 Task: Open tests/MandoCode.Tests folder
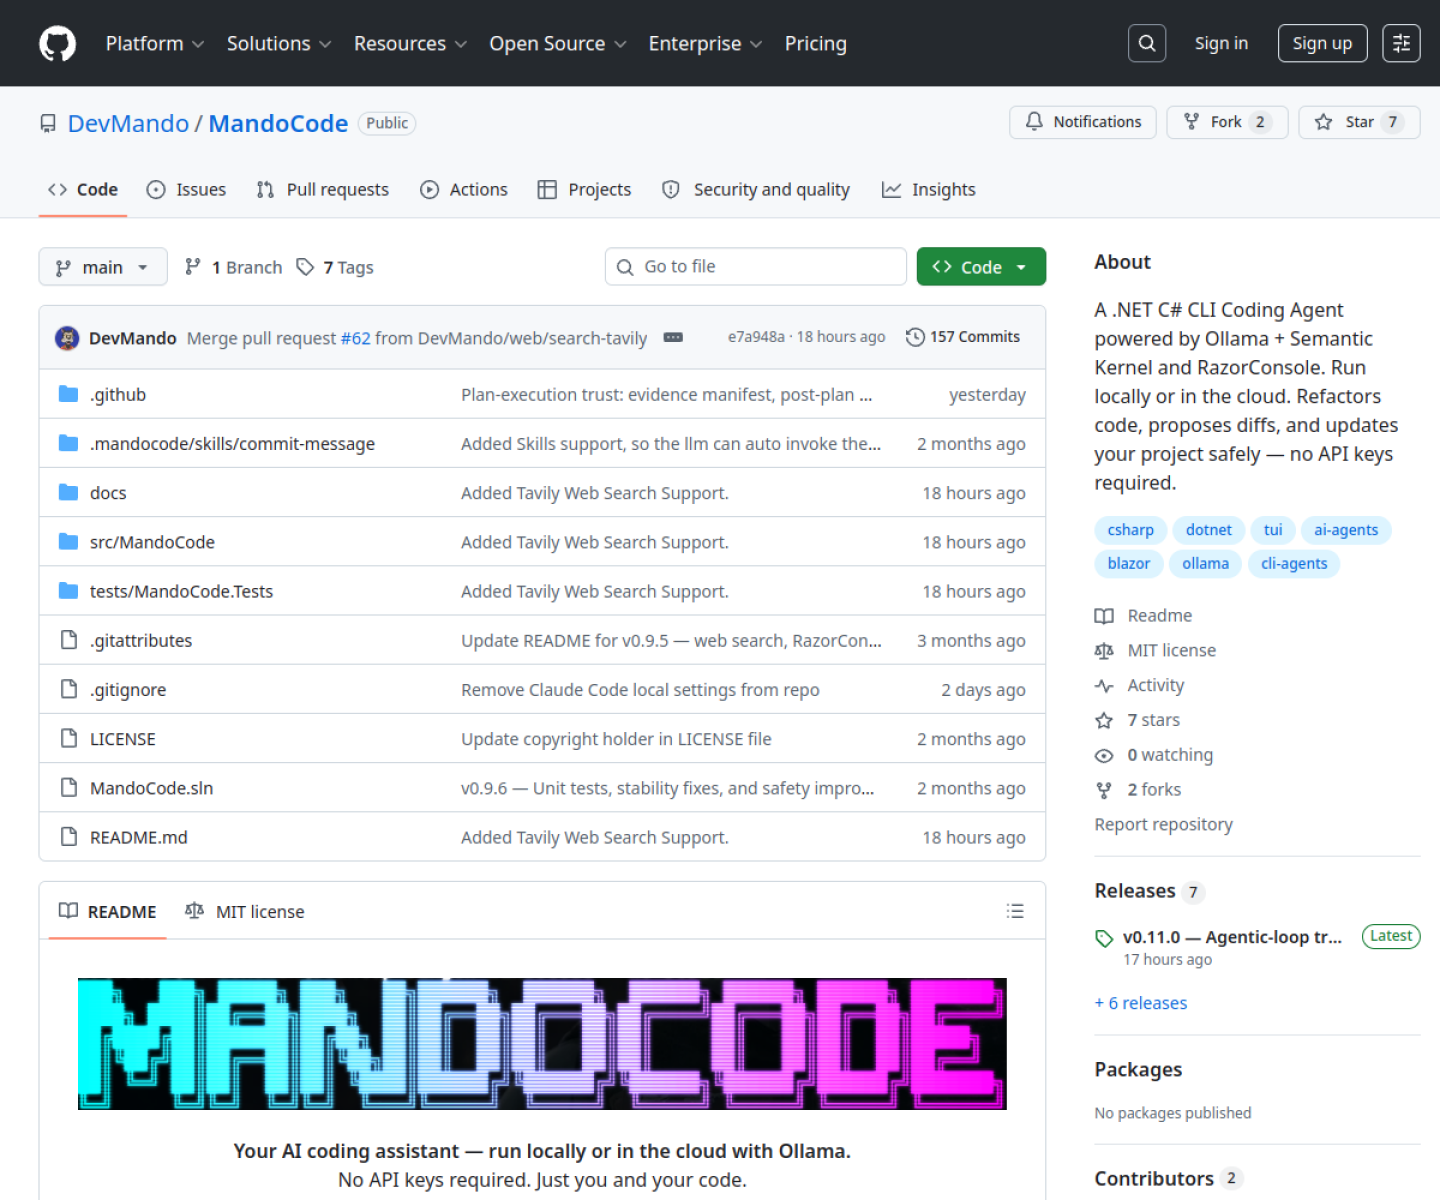pos(181,591)
